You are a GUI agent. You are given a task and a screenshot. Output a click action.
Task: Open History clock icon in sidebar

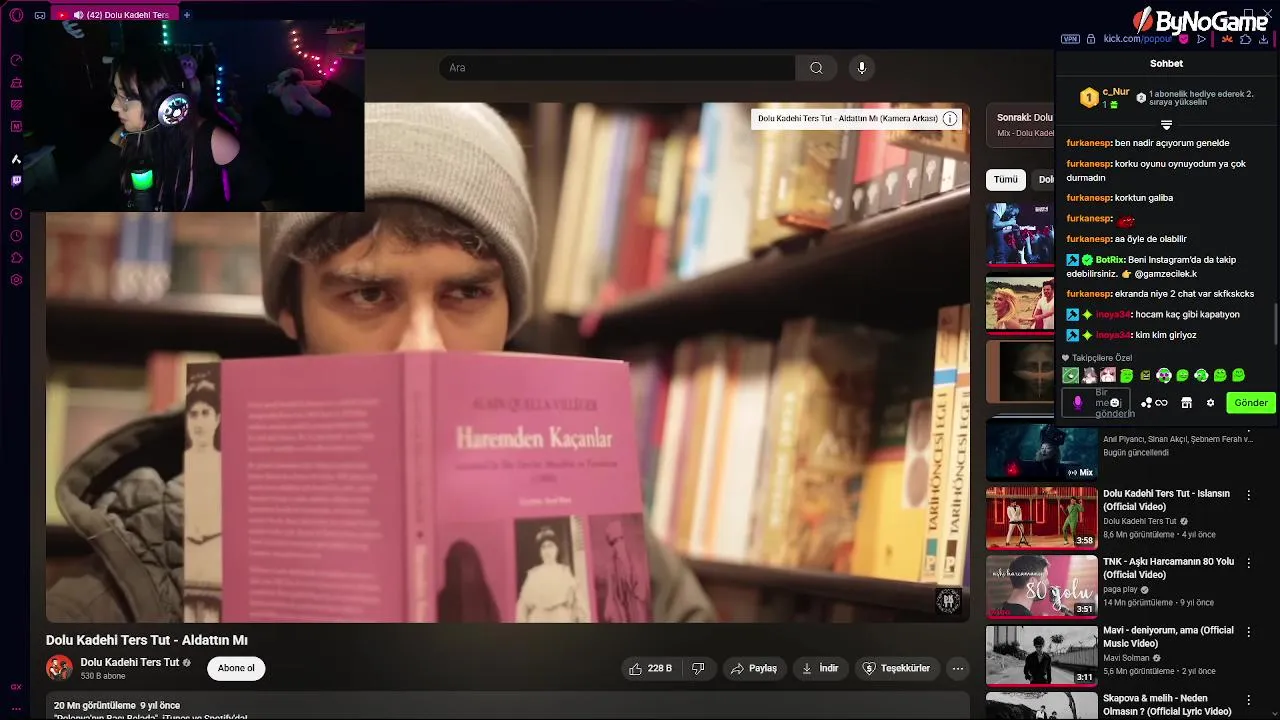pyautogui.click(x=16, y=236)
